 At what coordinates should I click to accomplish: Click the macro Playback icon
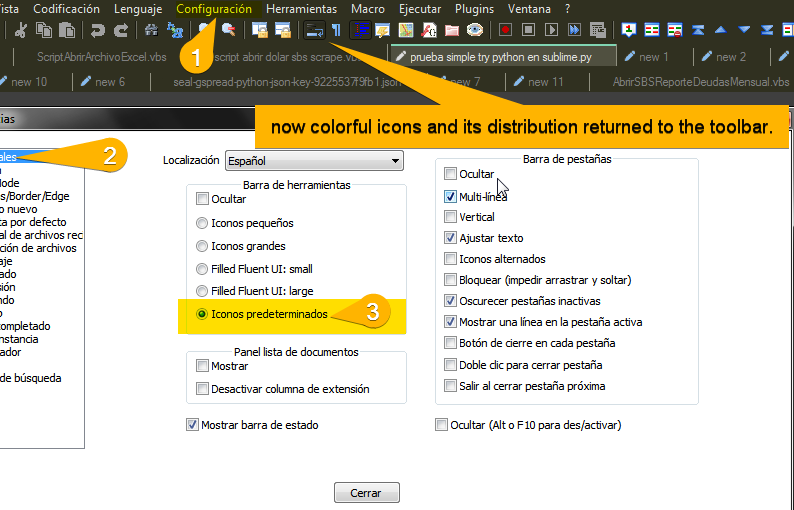coord(551,30)
